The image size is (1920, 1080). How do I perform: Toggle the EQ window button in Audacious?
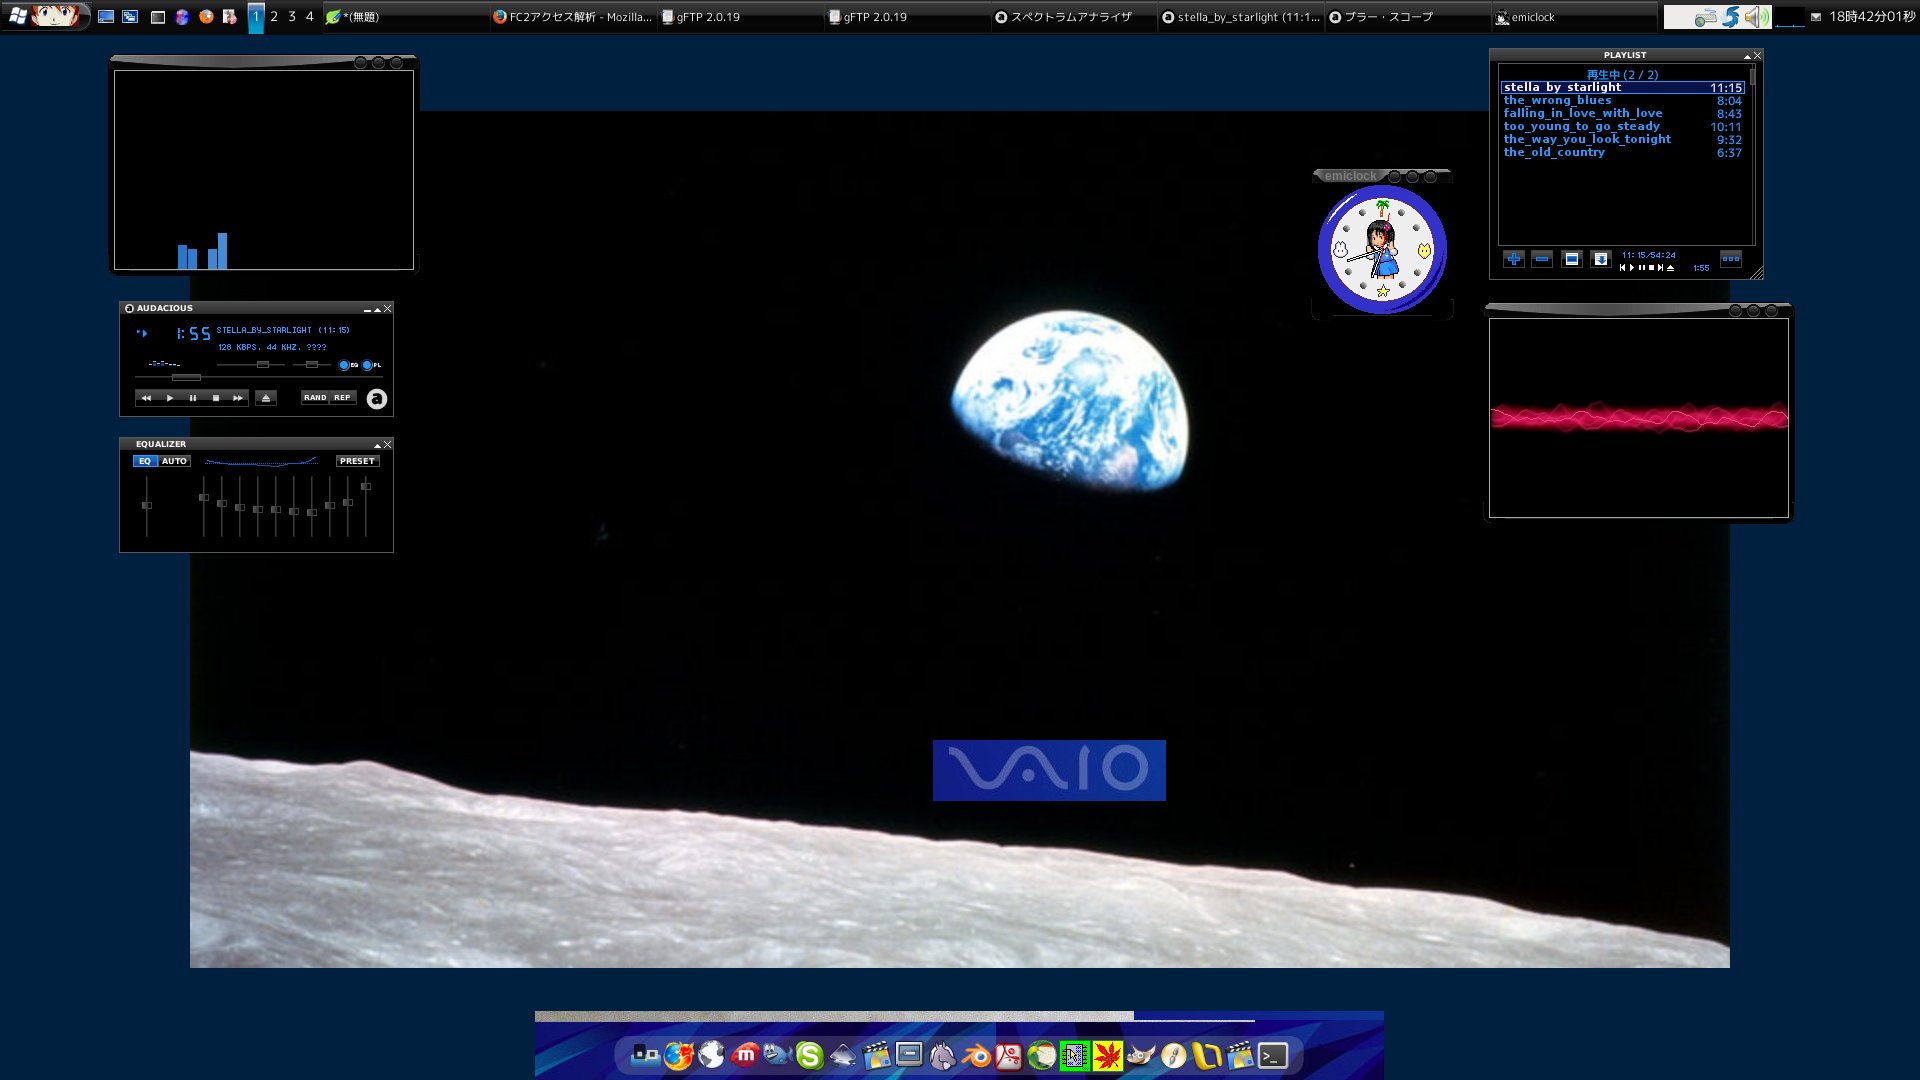click(345, 365)
